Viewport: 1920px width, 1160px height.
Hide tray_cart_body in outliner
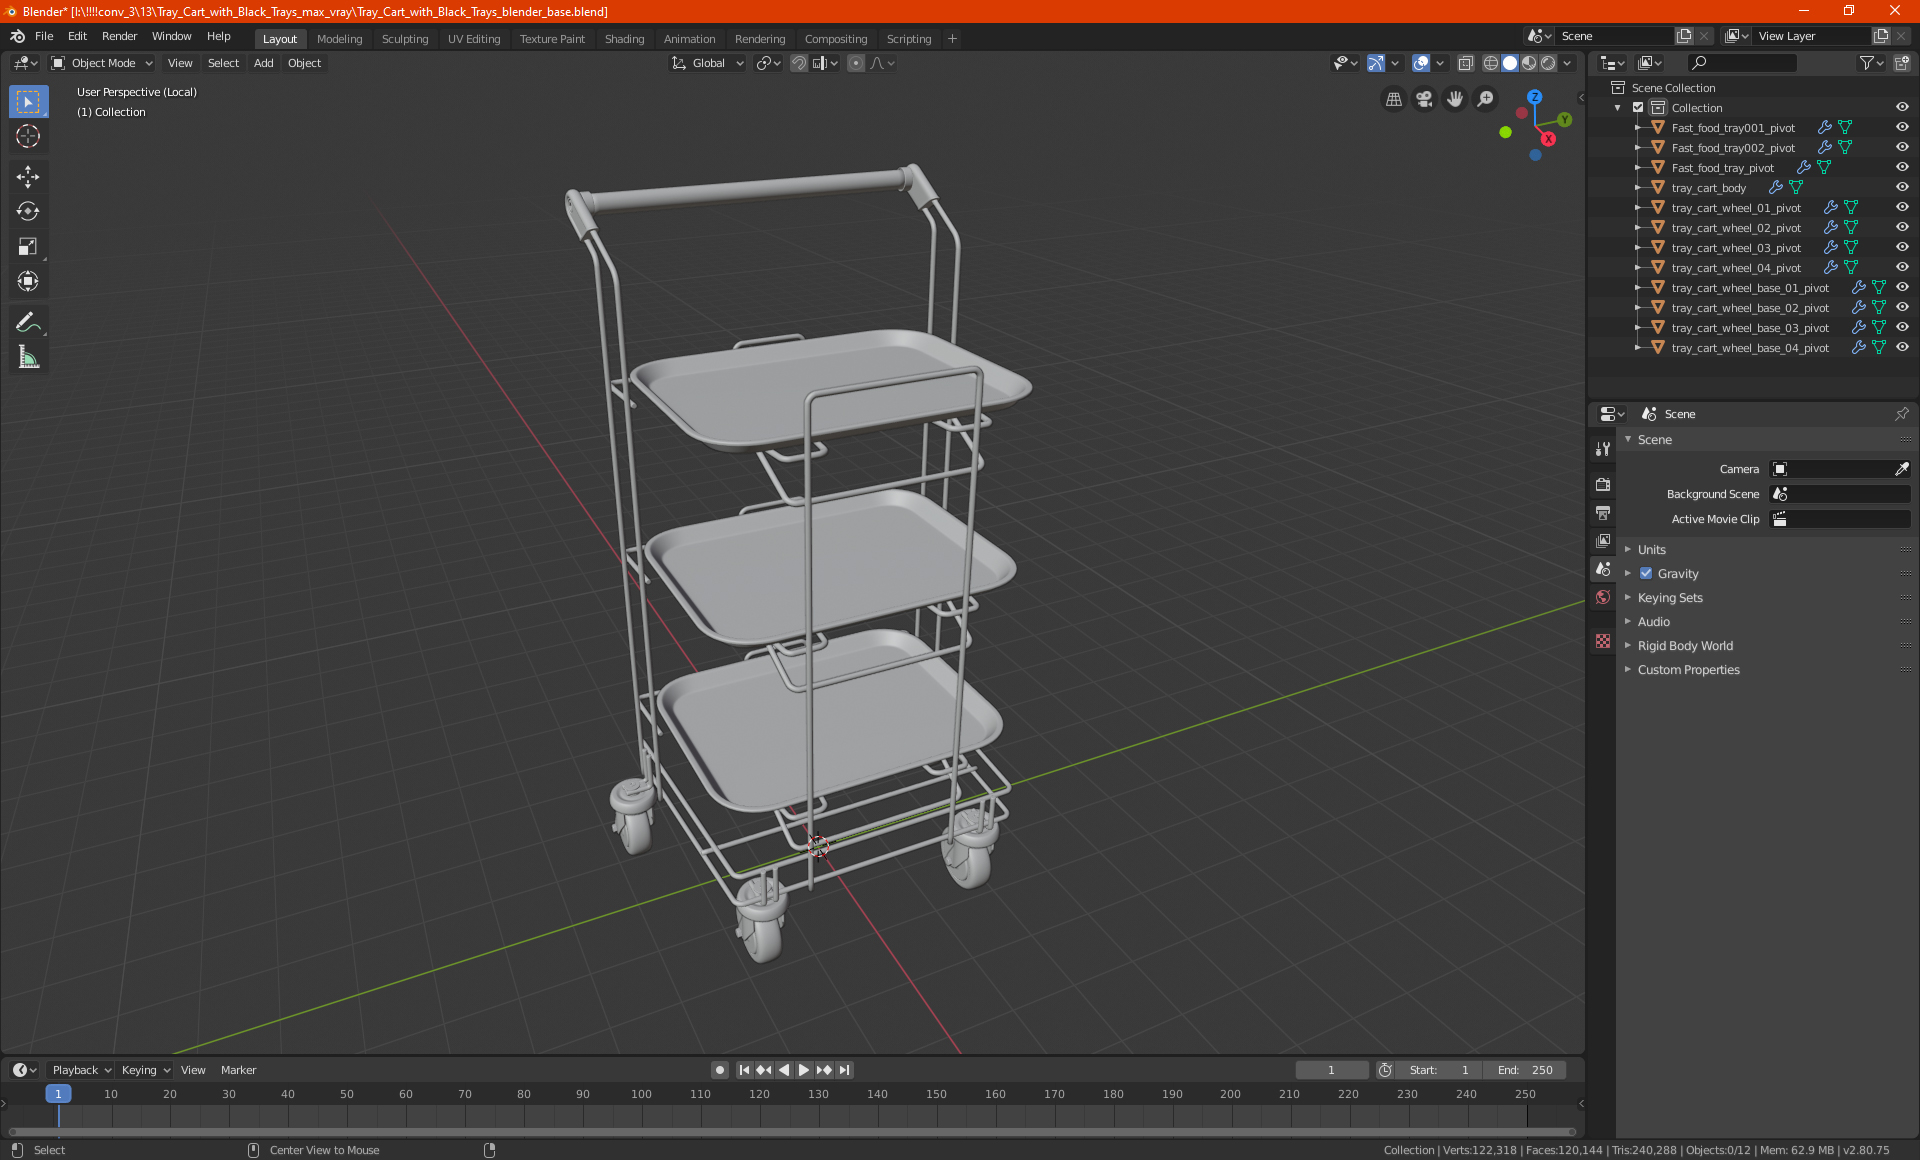1902,187
